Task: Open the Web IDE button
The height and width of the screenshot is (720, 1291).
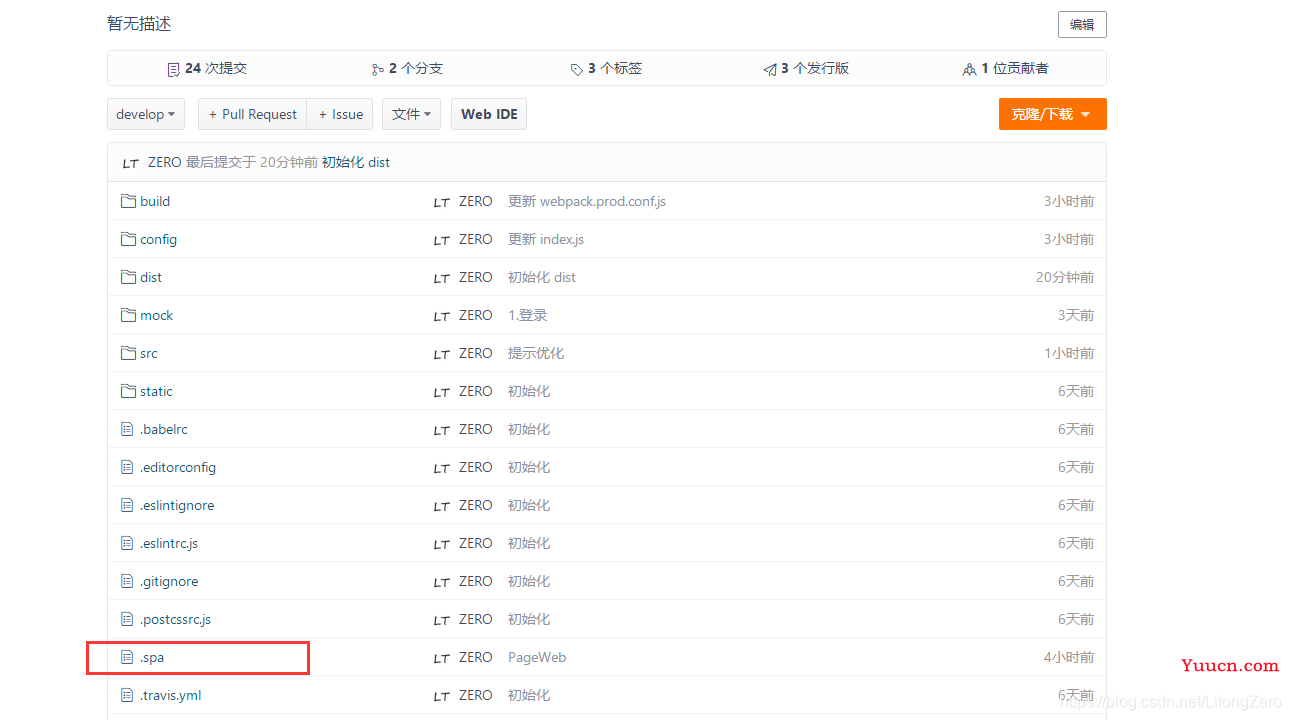Action: (489, 114)
